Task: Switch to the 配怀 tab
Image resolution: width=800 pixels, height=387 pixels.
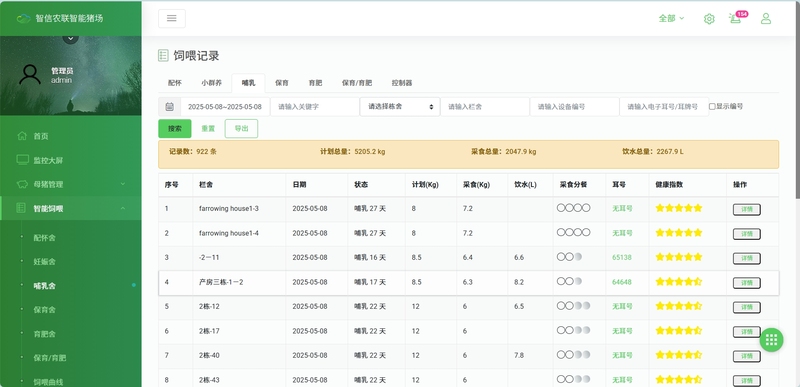Action: pyautogui.click(x=174, y=83)
